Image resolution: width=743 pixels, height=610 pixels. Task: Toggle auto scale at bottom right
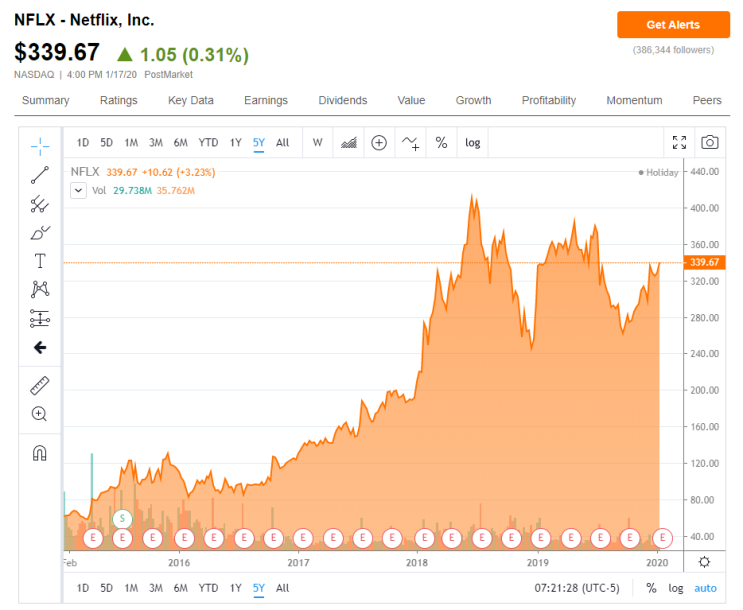coord(706,588)
